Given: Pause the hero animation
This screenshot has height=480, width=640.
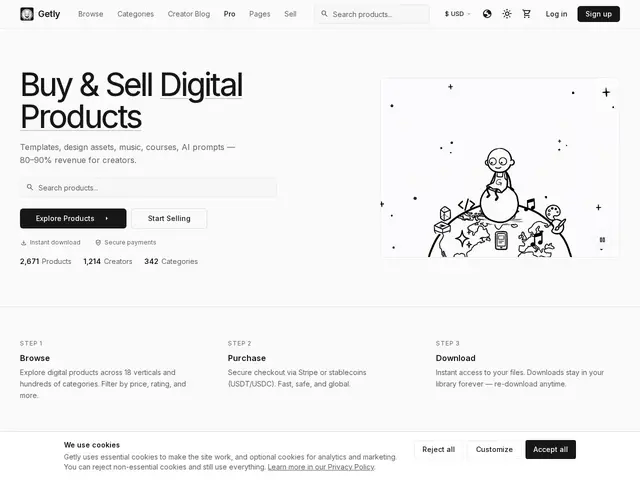Looking at the screenshot, I should point(602,240).
